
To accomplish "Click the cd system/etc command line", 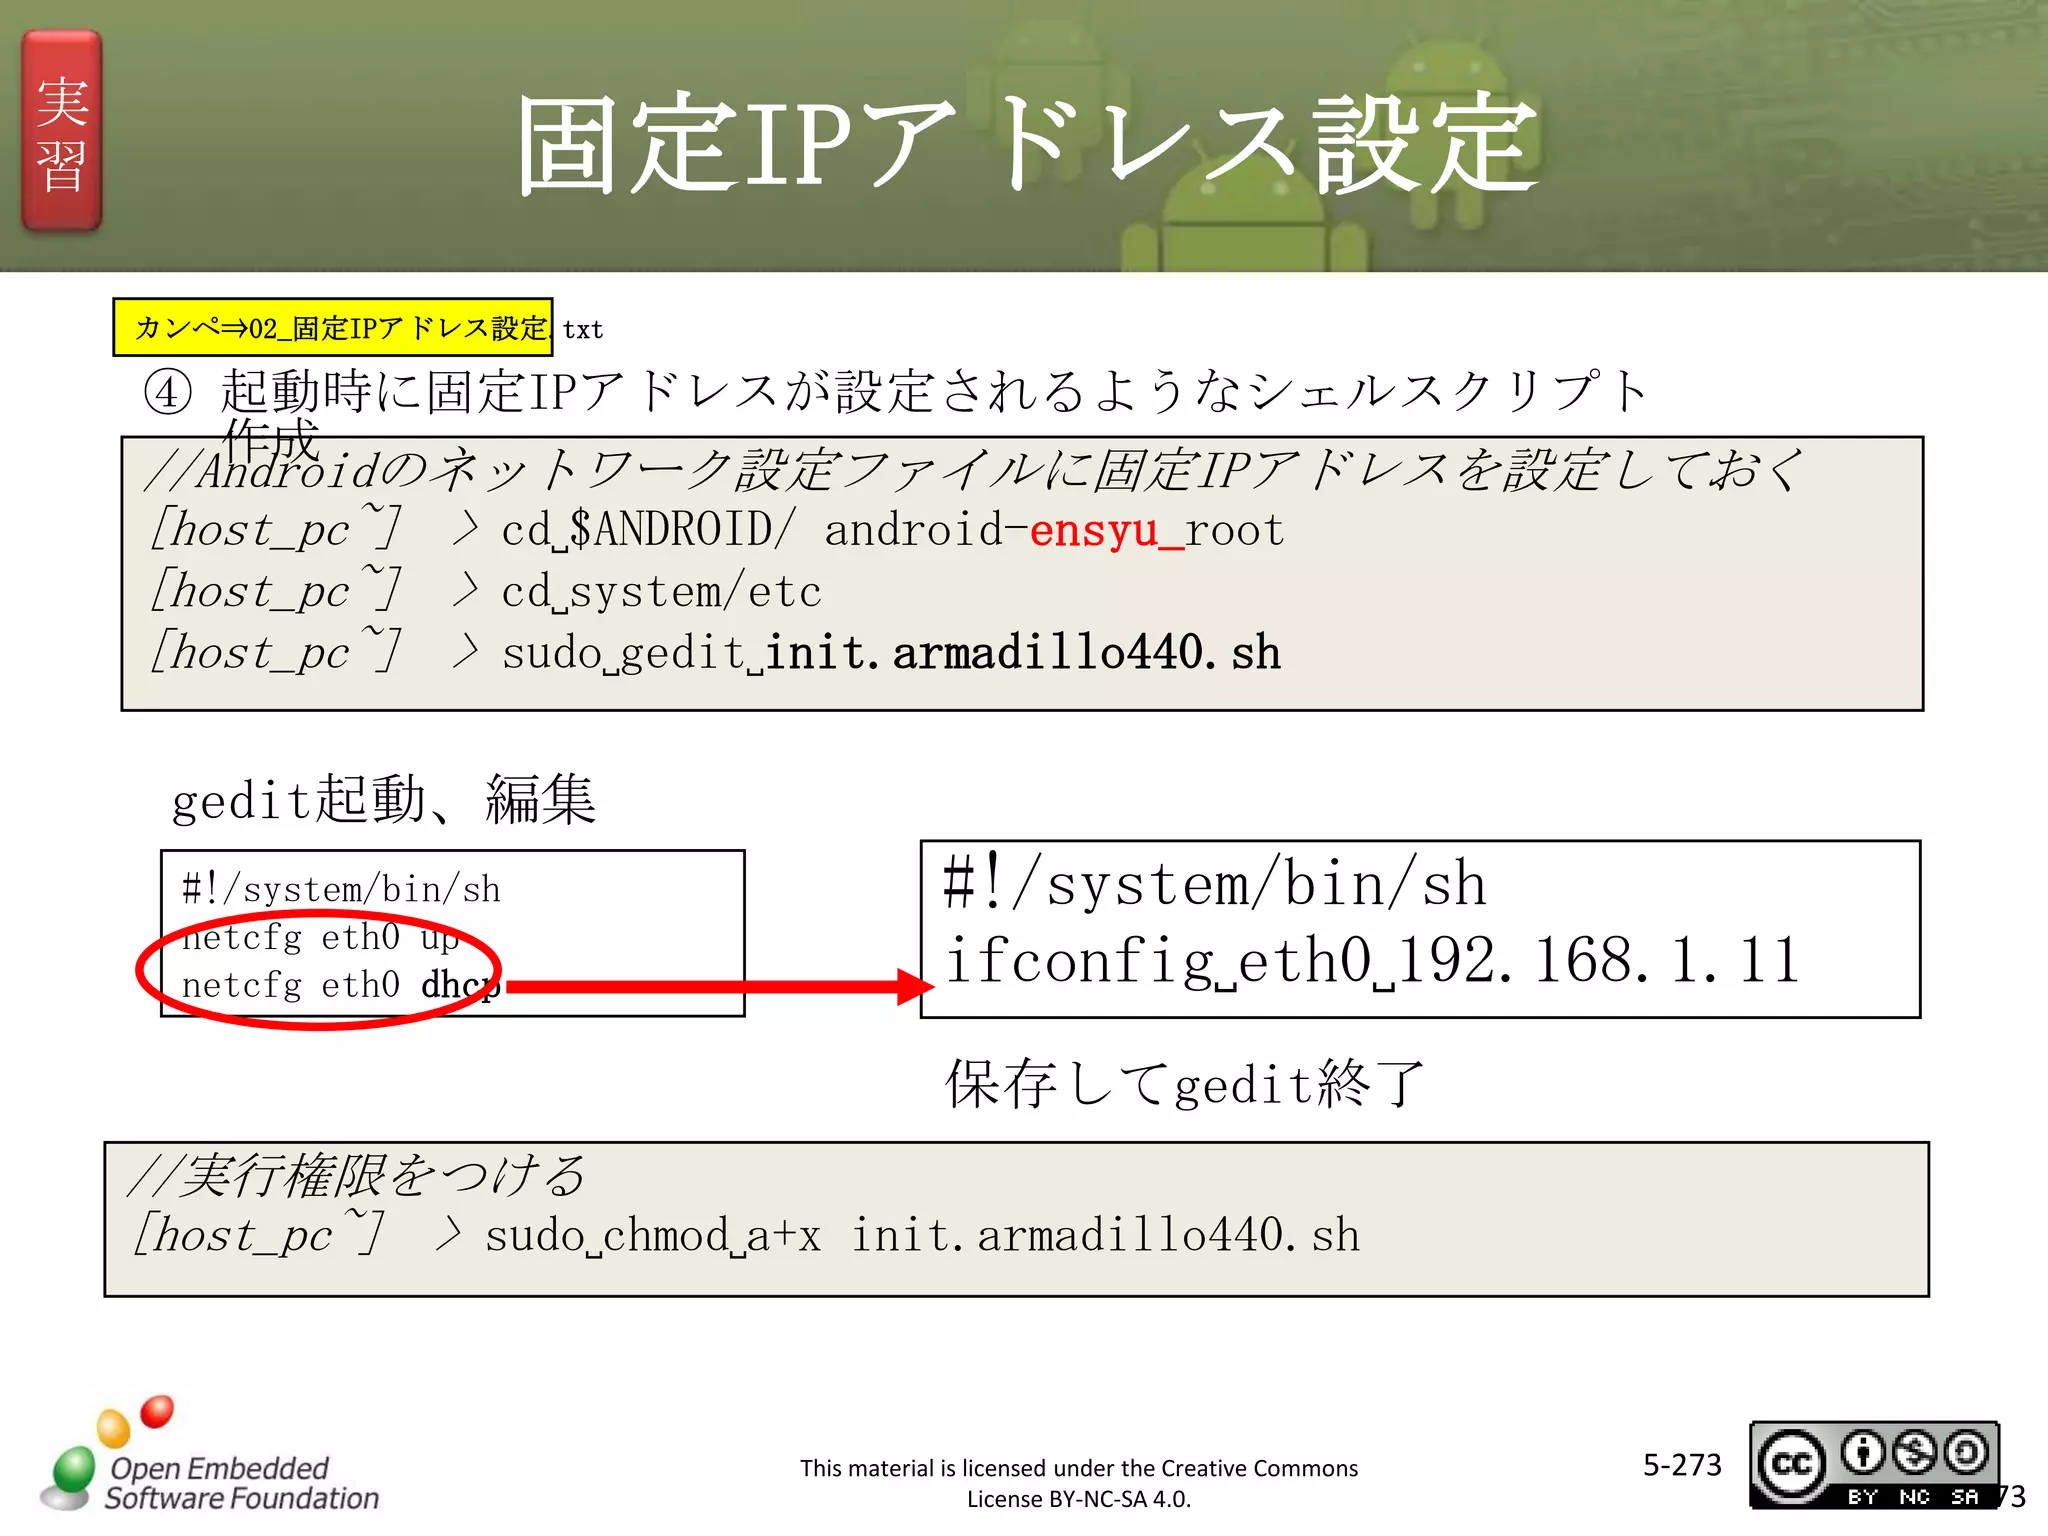I will pos(486,591).
